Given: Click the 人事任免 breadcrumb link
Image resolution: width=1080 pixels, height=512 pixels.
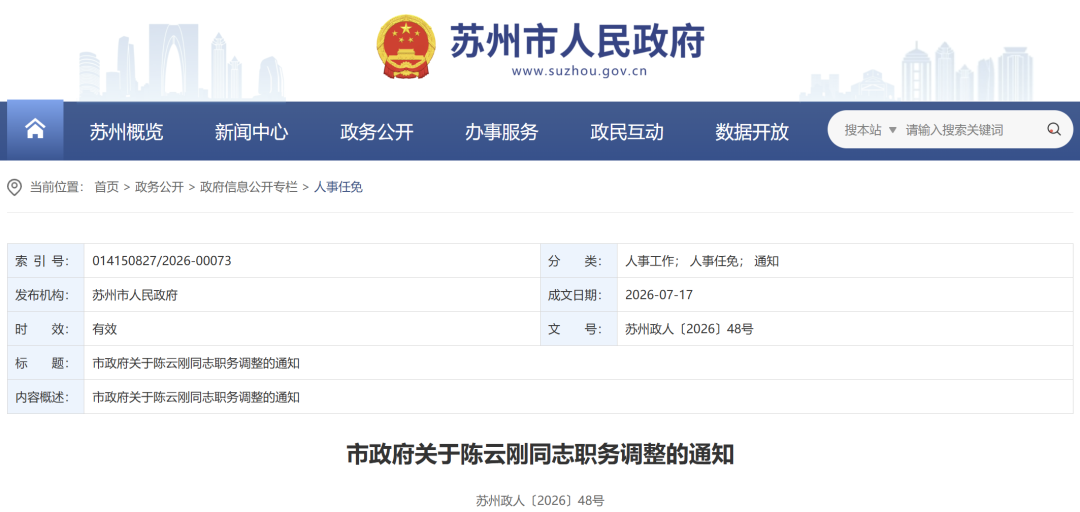Looking at the screenshot, I should pyautogui.click(x=338, y=187).
